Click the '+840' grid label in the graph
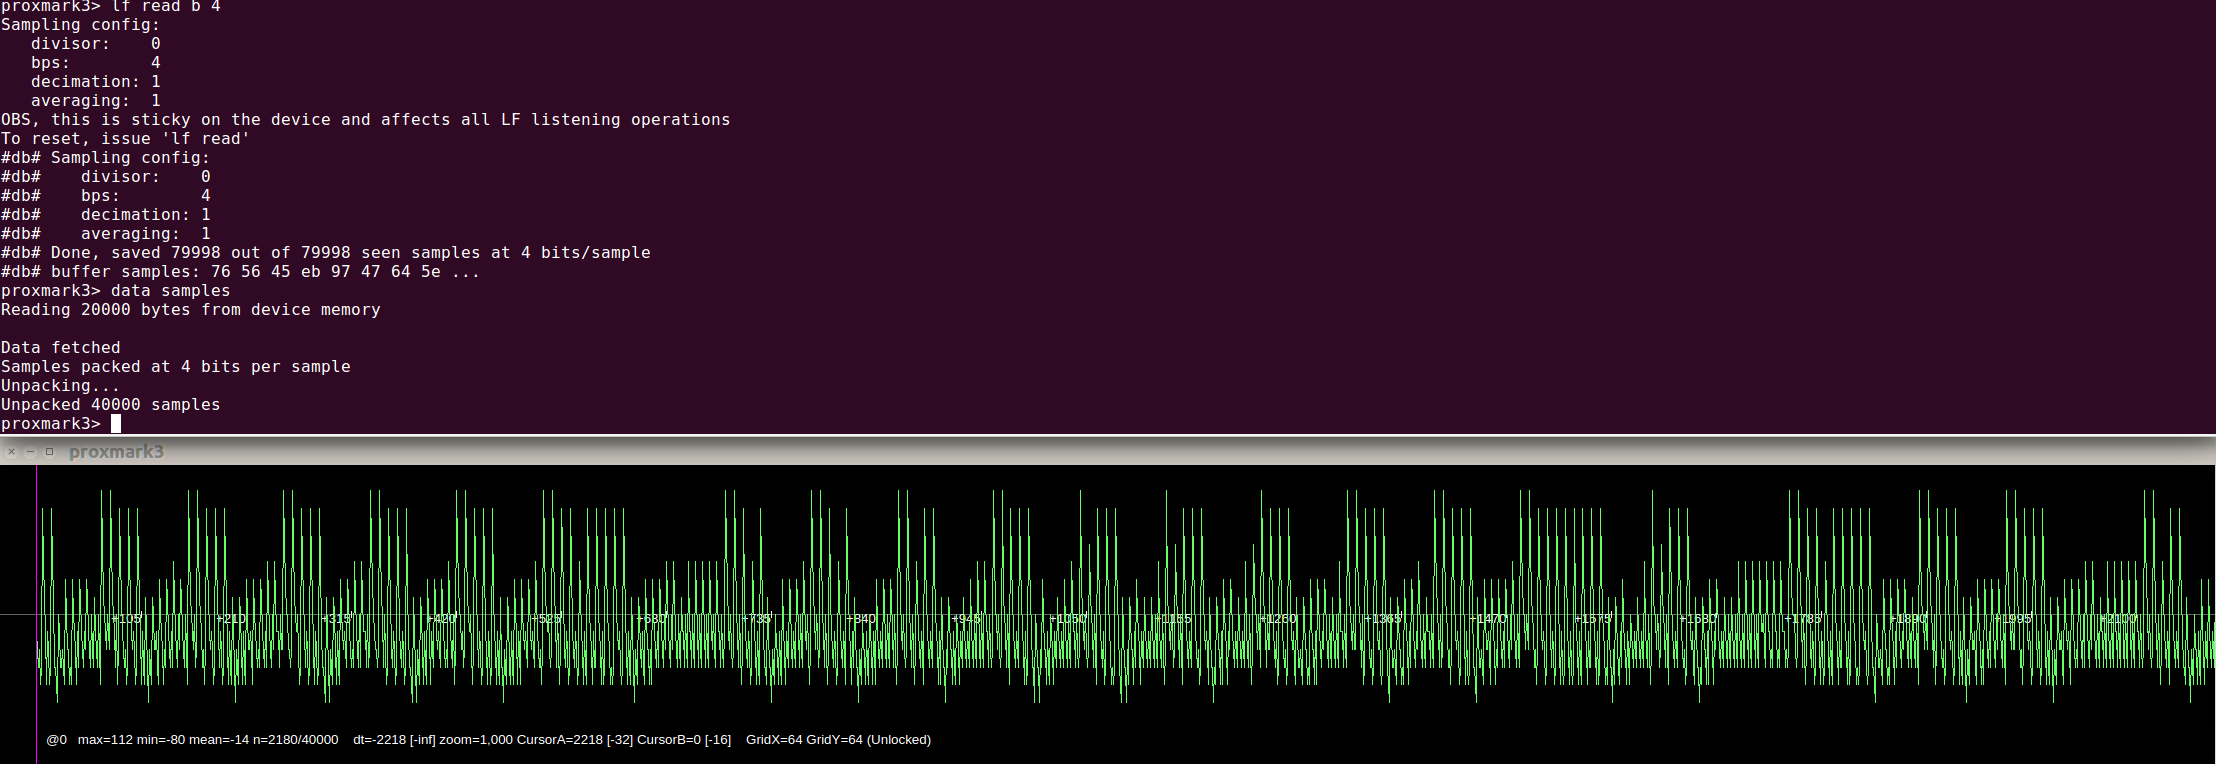This screenshot has width=2216, height=764. point(861,619)
